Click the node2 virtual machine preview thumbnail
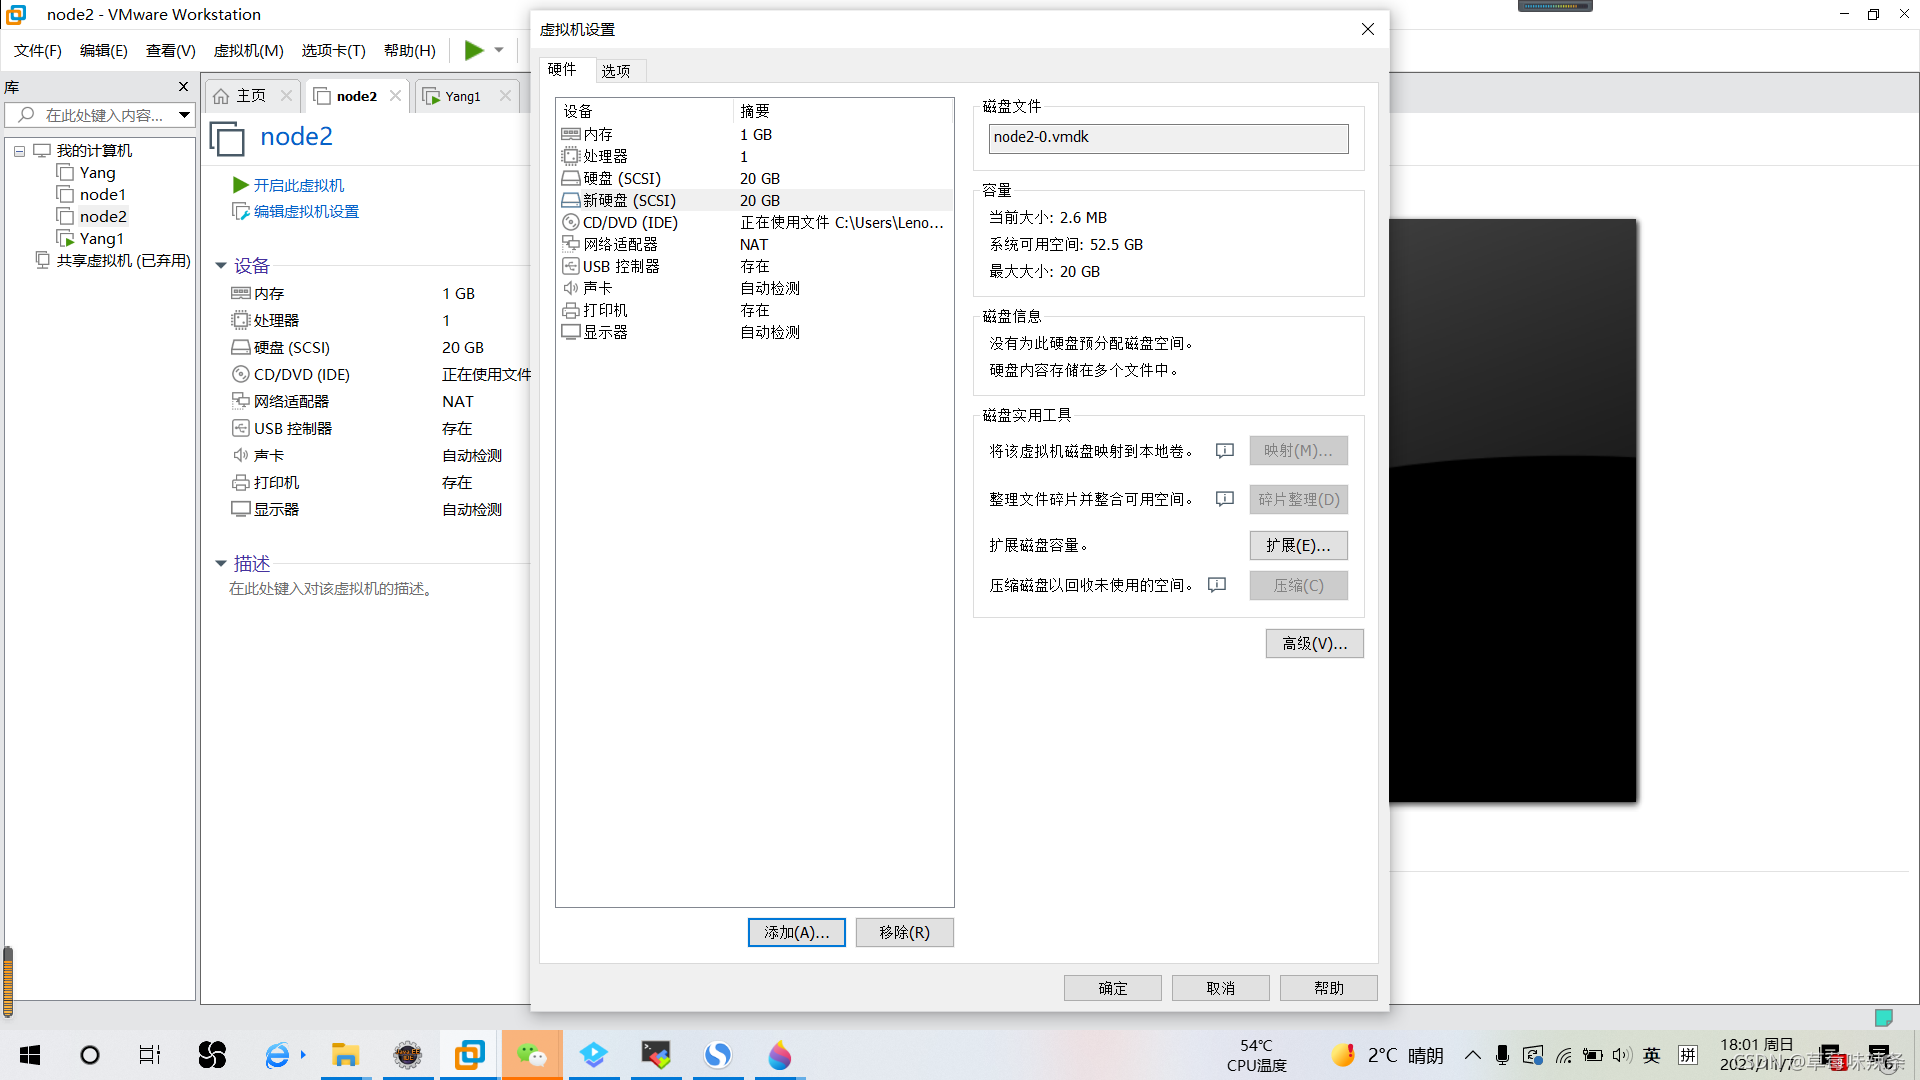The height and width of the screenshot is (1080, 1920). (x=1512, y=510)
